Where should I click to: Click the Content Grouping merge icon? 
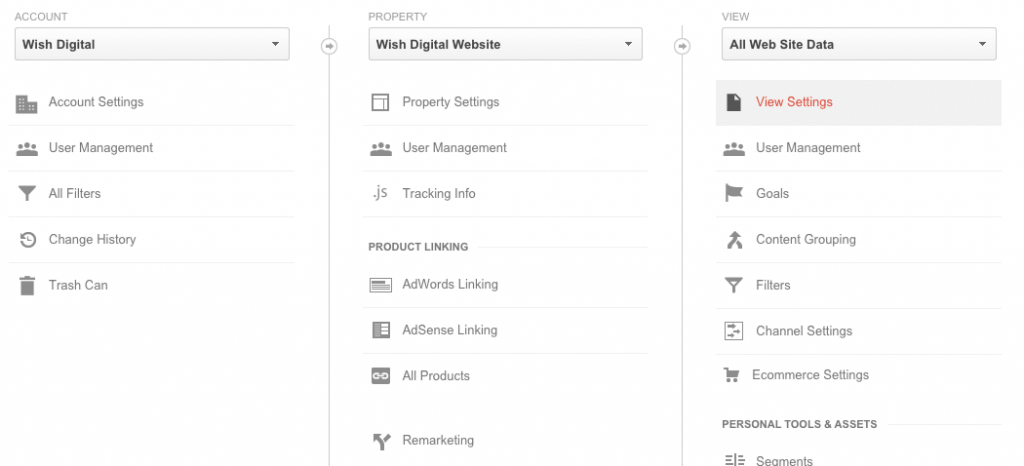click(x=735, y=240)
